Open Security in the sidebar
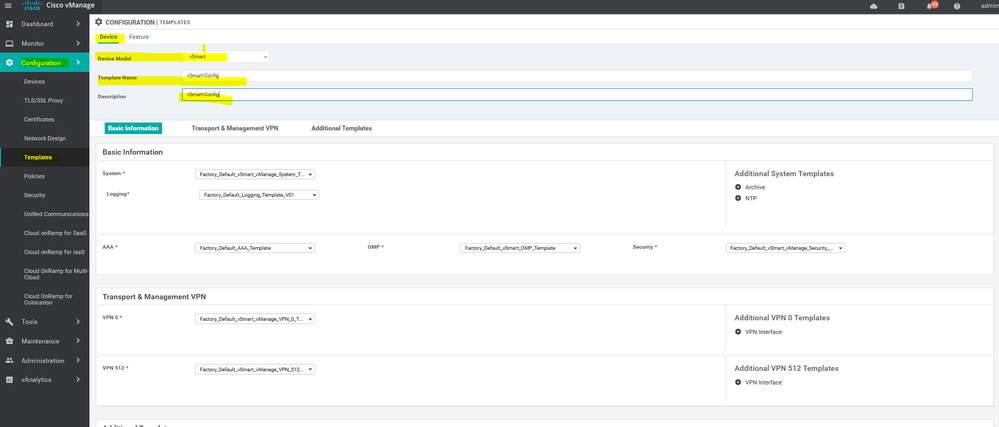The height and width of the screenshot is (427, 999). click(34, 195)
